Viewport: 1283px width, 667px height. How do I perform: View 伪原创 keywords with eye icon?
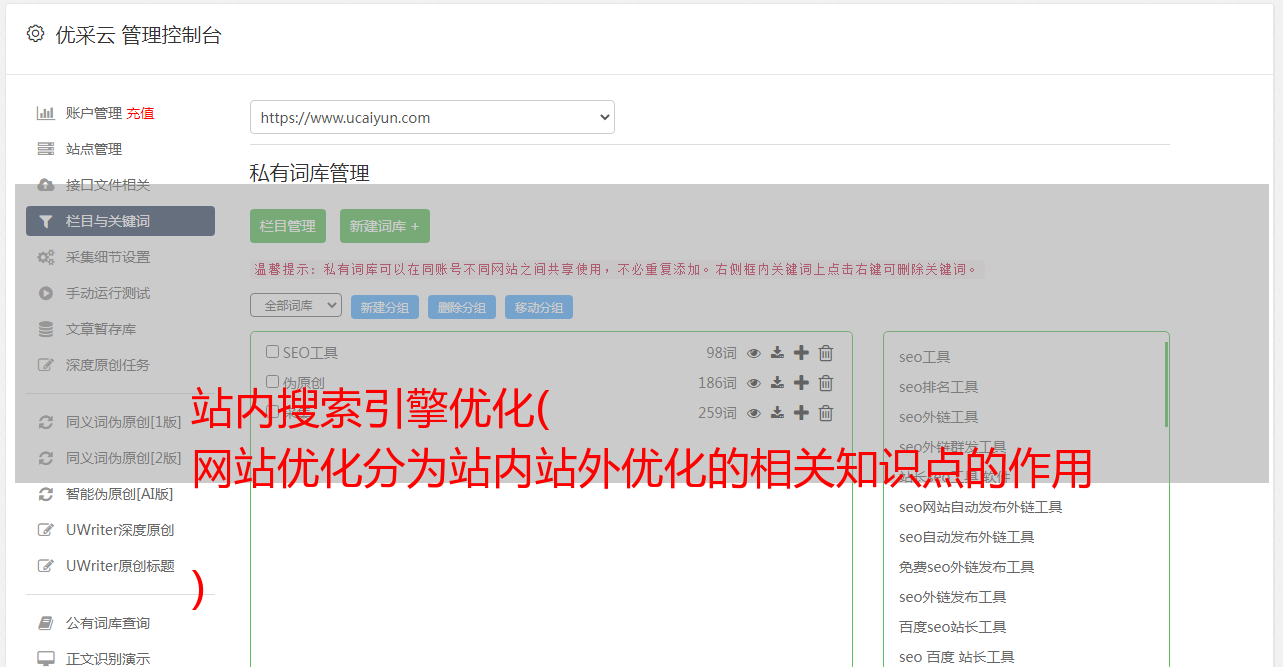(754, 383)
